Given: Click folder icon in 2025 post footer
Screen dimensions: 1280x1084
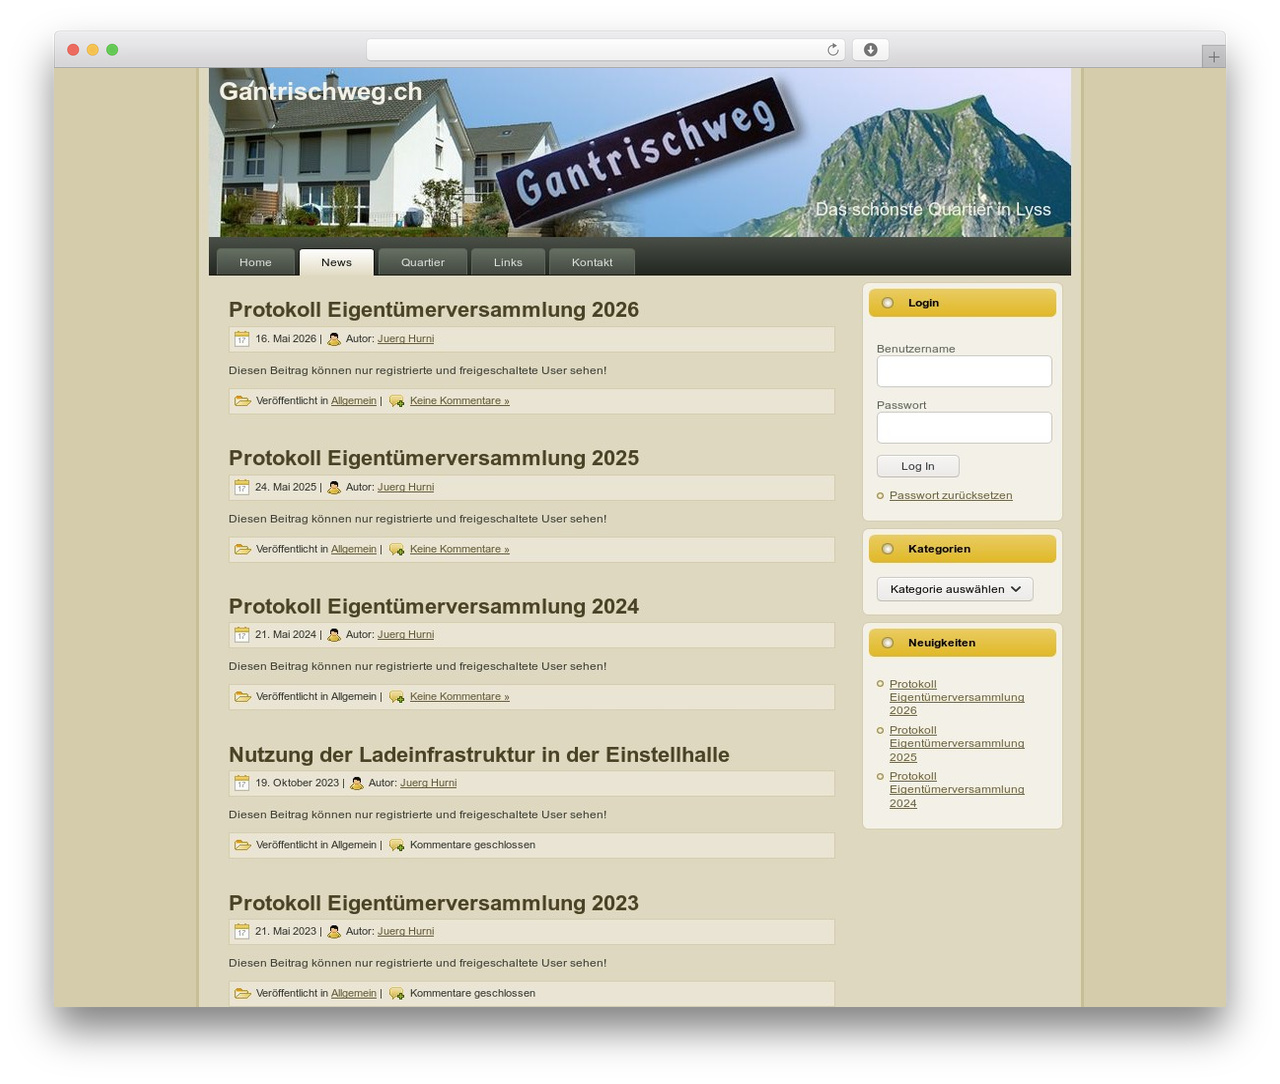Looking at the screenshot, I should pyautogui.click(x=243, y=549).
